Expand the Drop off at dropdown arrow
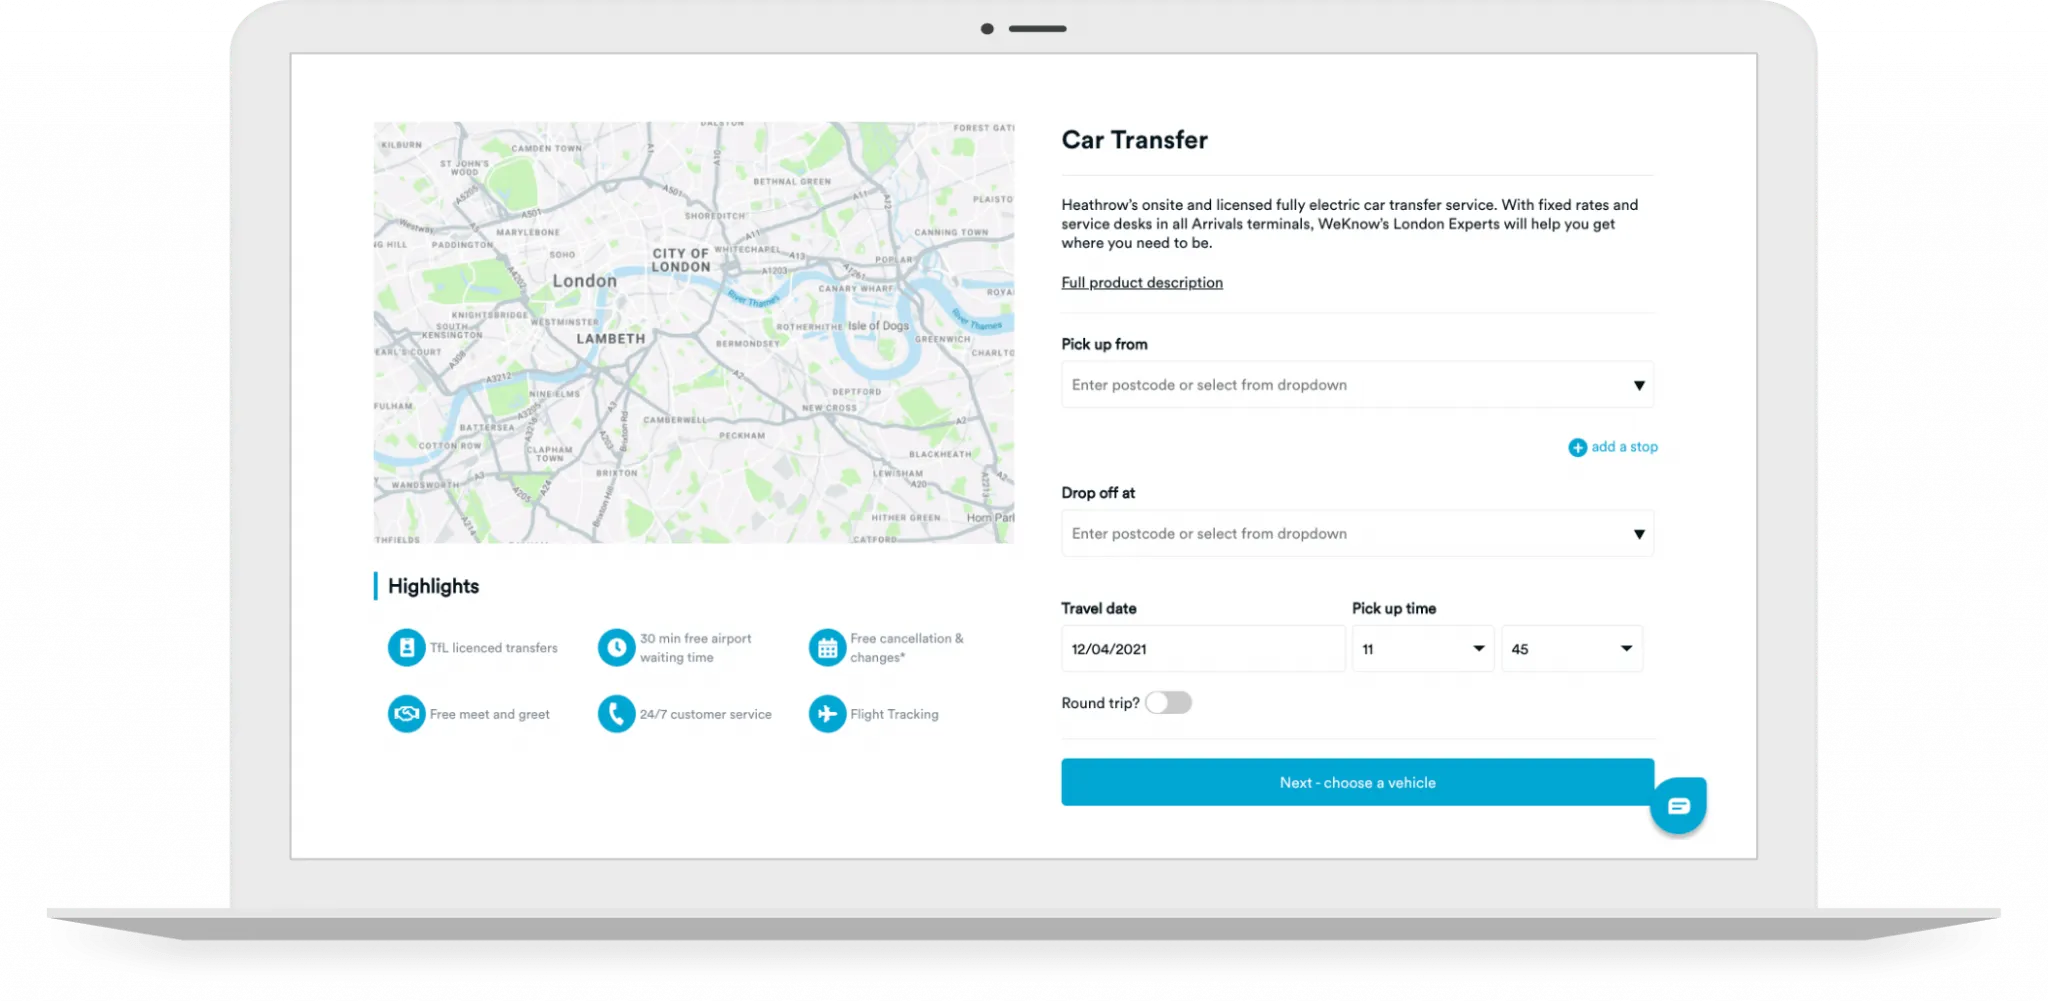Image resolution: width=2048 pixels, height=1001 pixels. pyautogui.click(x=1638, y=535)
